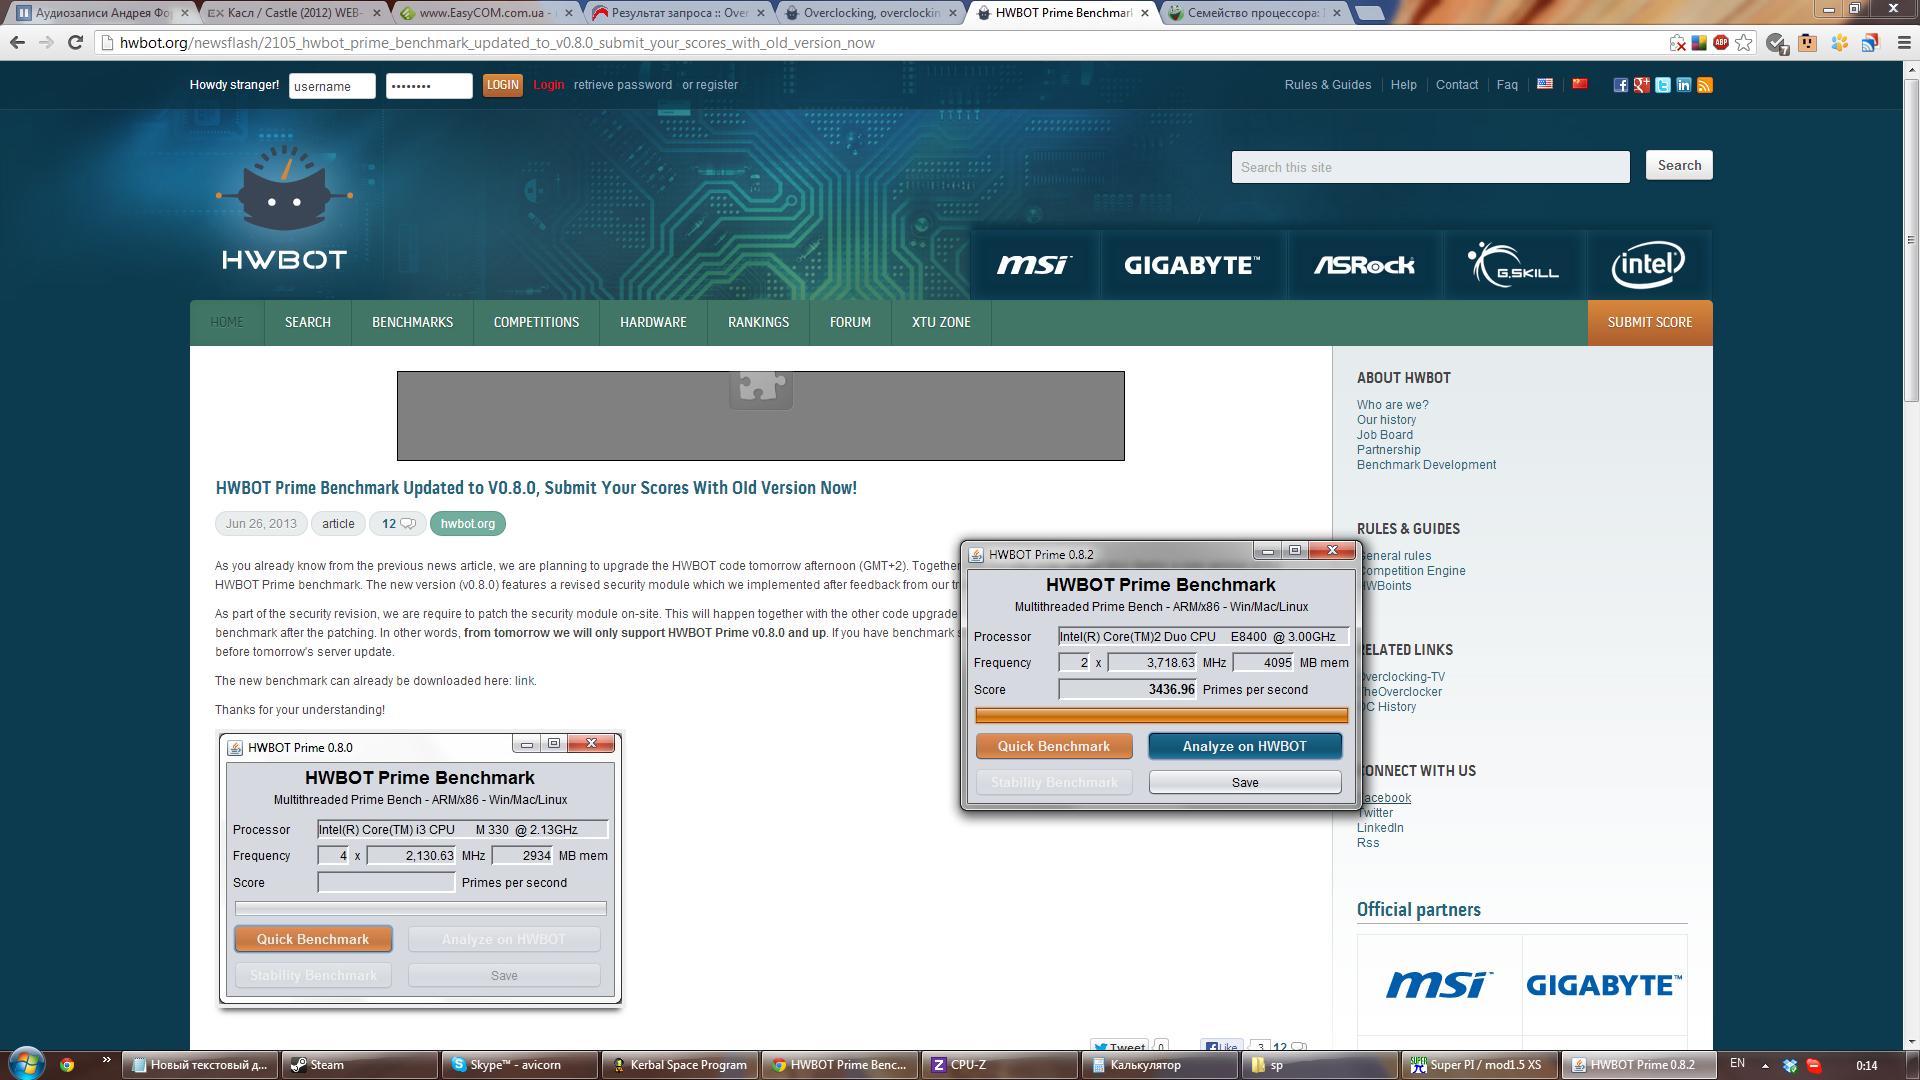
Task: Open the Benchmark Development link
Action: (1426, 465)
